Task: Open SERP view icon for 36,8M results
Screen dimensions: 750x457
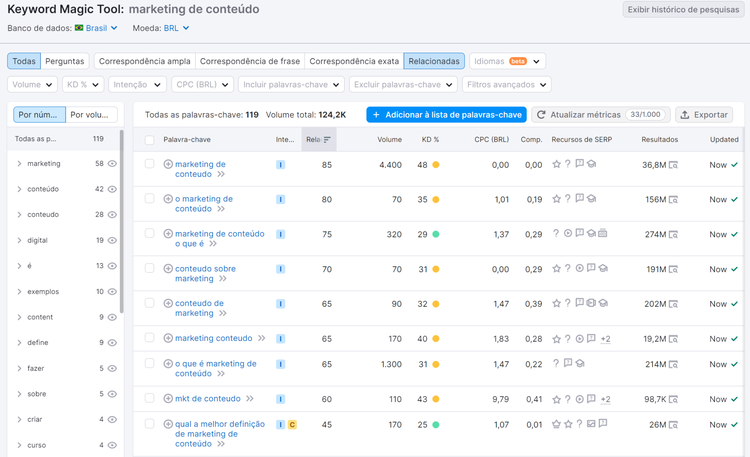Action: 673,165
